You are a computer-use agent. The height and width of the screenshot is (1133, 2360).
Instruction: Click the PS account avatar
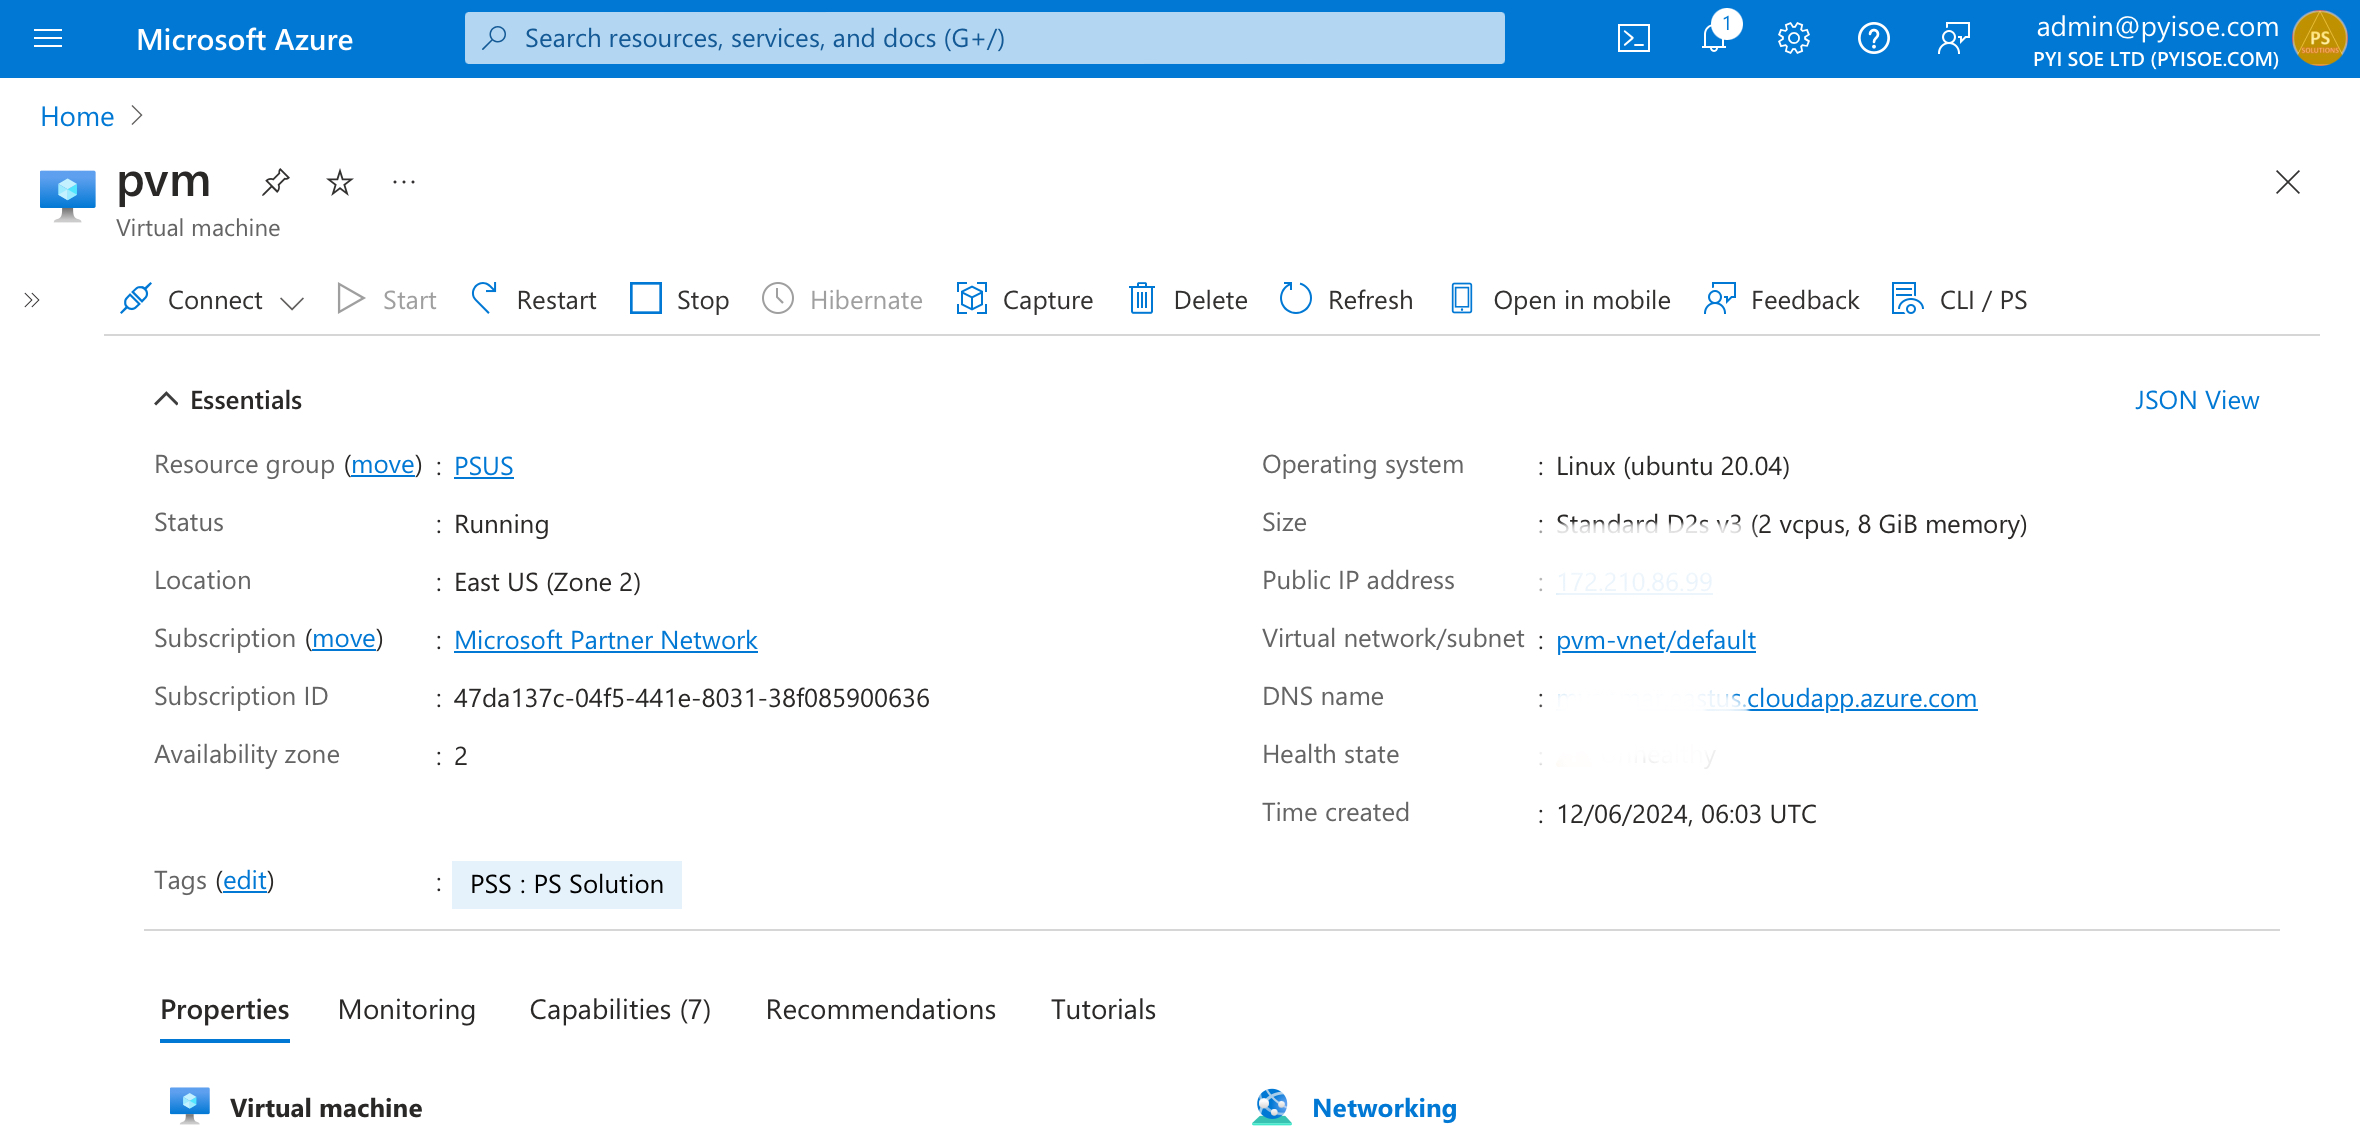(x=2319, y=39)
